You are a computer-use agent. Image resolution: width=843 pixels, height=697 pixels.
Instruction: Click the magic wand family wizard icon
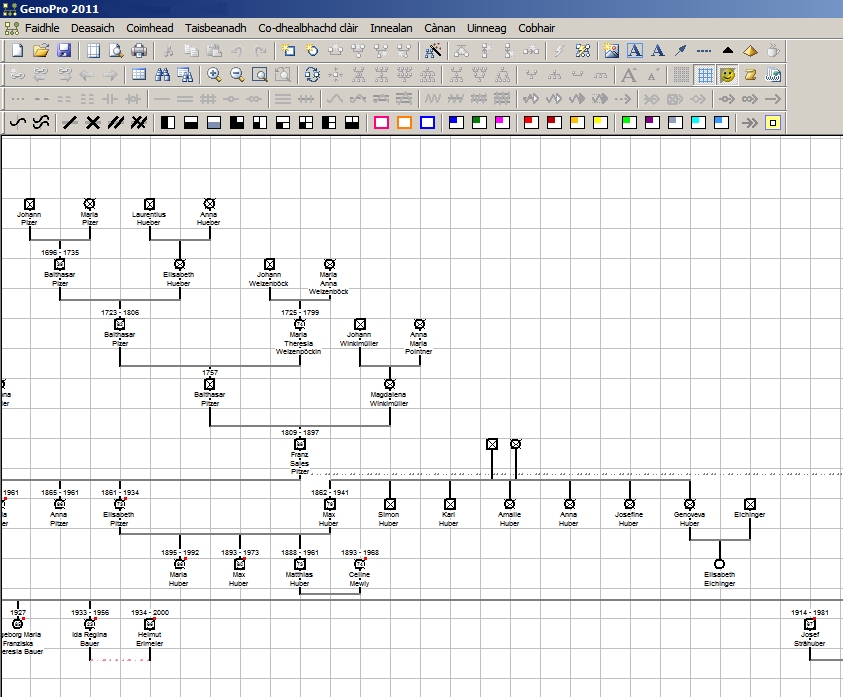[433, 50]
